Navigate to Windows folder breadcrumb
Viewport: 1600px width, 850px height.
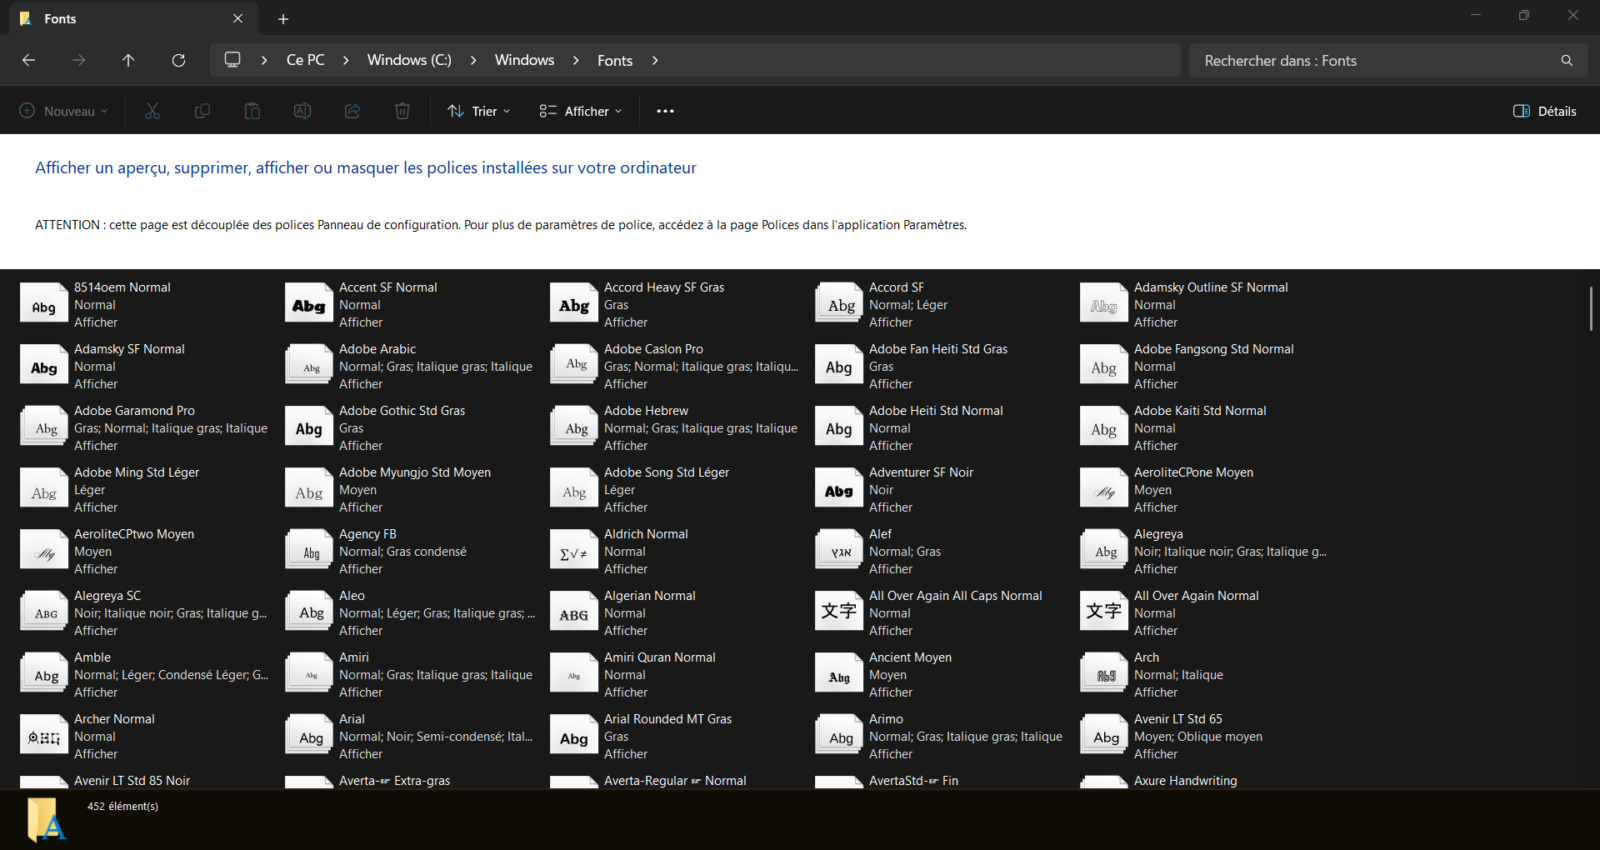click(x=524, y=60)
